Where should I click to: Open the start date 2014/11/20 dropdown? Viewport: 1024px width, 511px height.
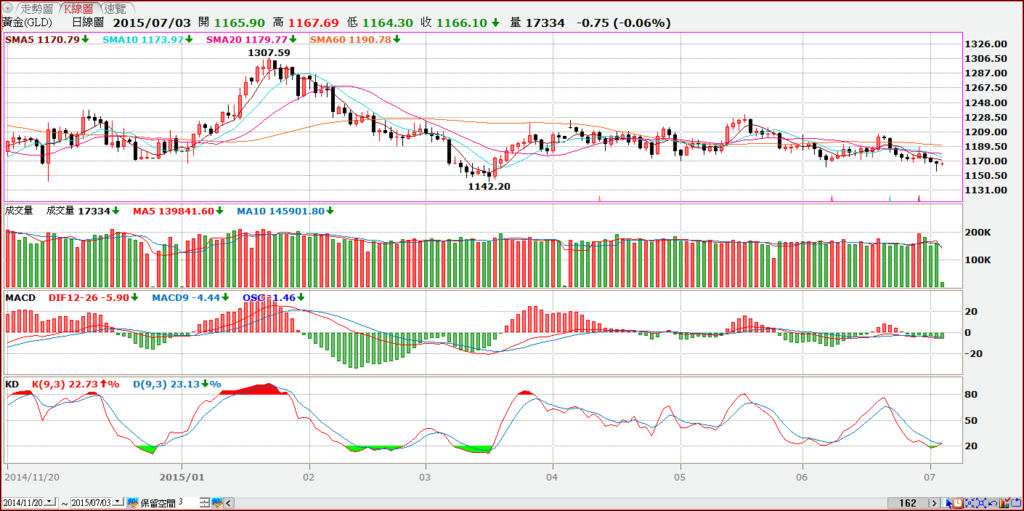point(50,503)
